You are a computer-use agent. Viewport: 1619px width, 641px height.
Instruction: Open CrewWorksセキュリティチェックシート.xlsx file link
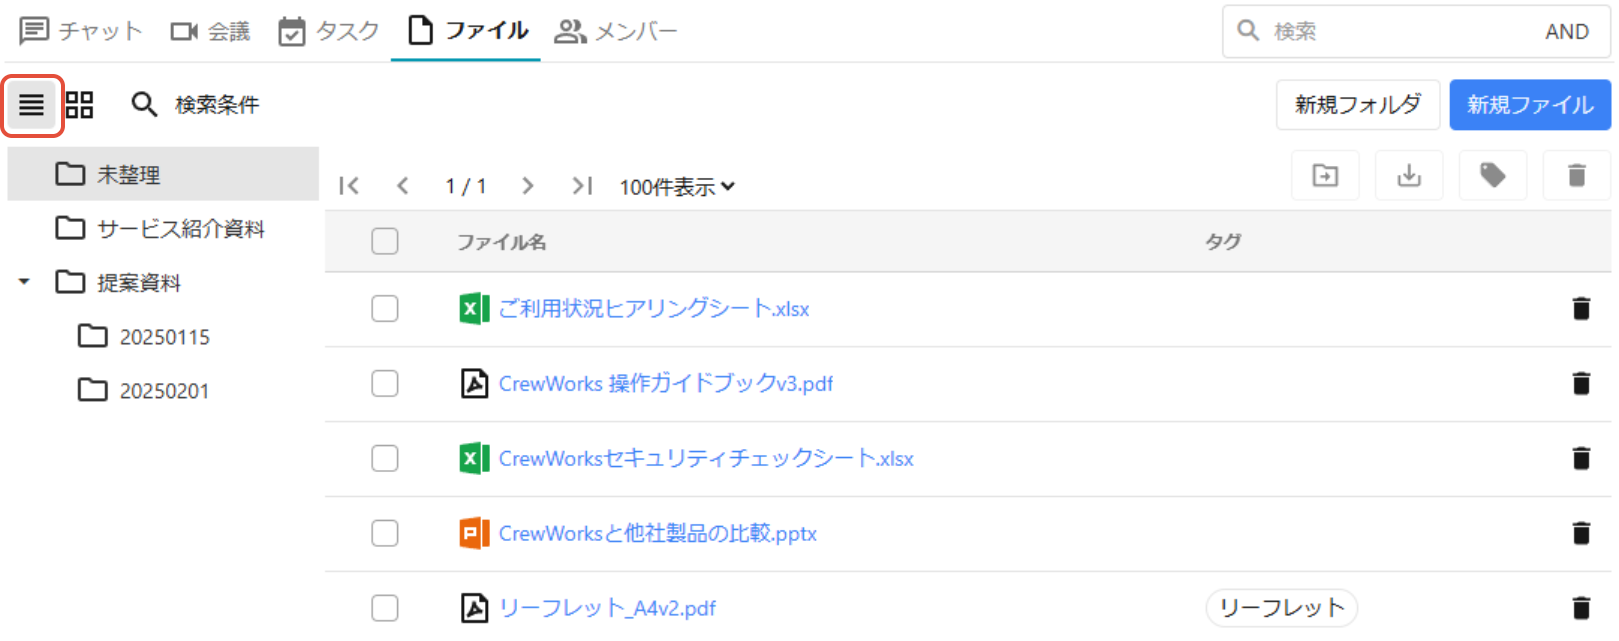(x=706, y=459)
